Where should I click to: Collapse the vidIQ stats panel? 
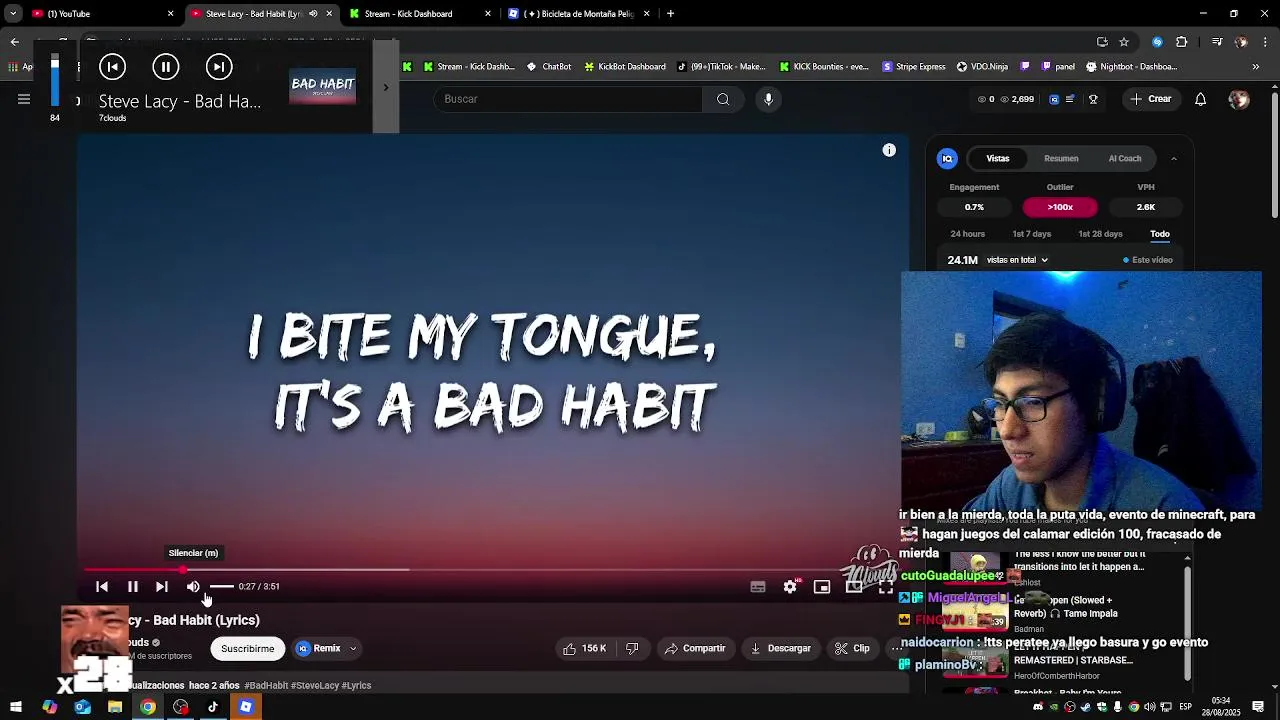coord(1174,158)
